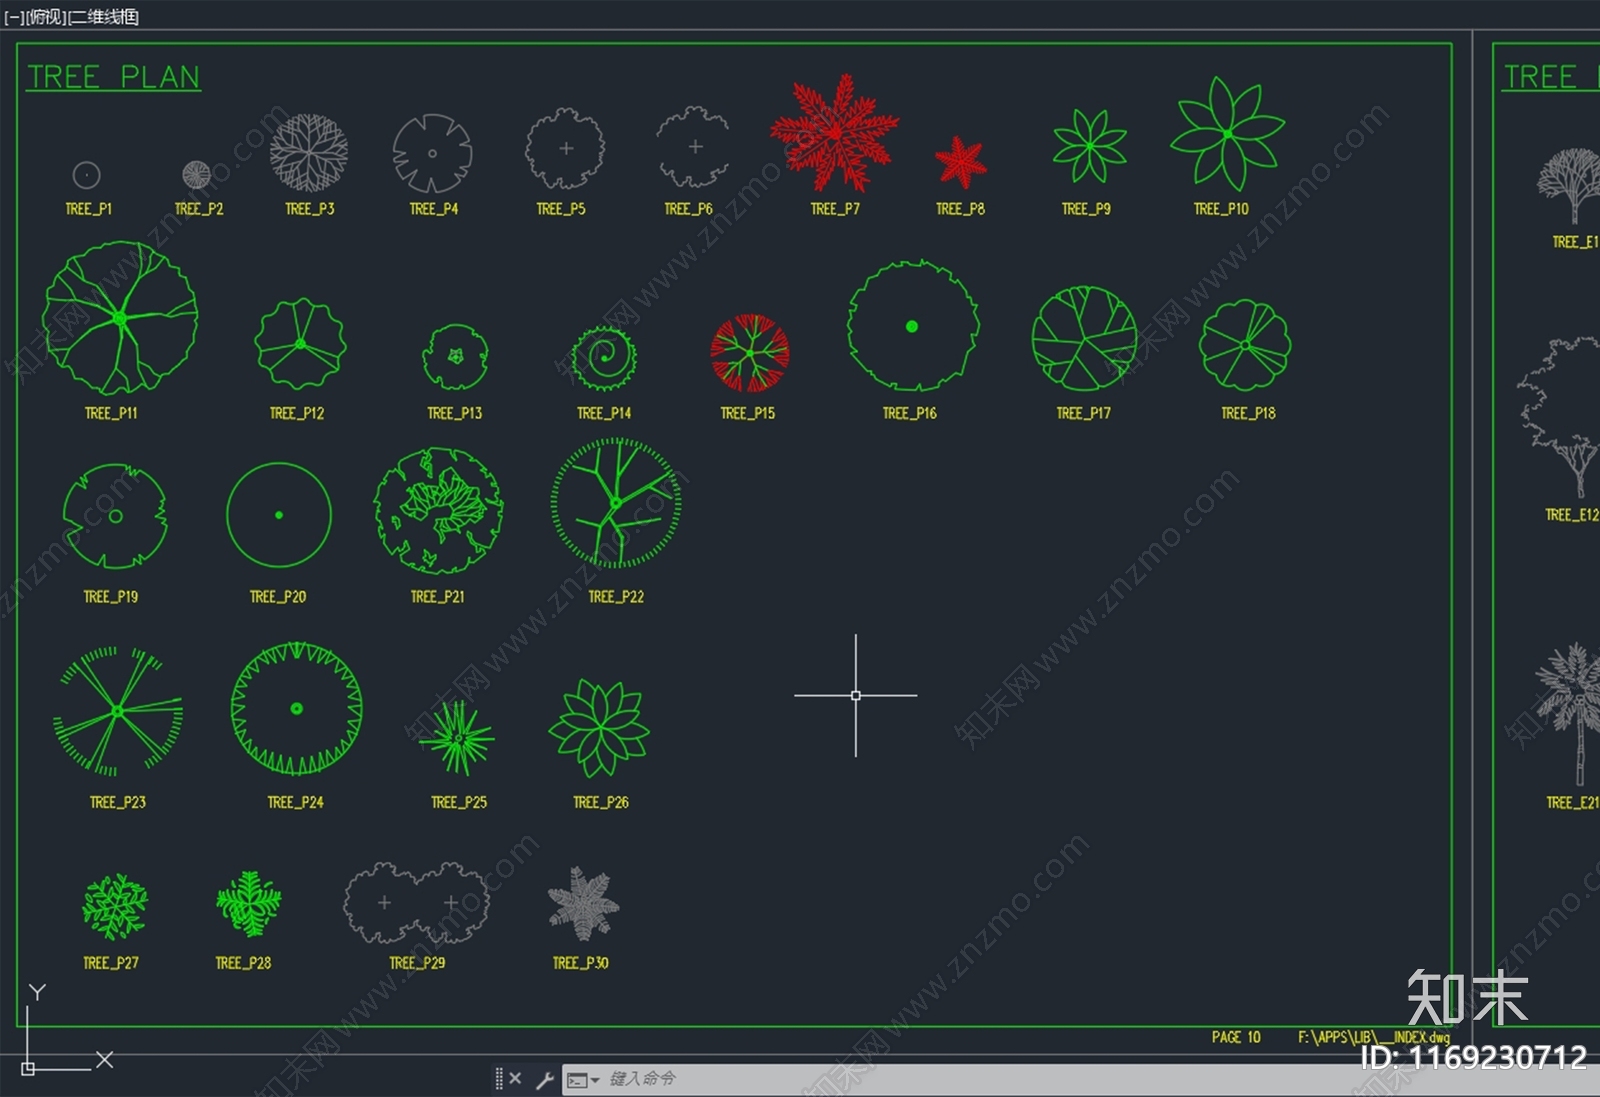This screenshot has width=1600, height=1097.
Task: Click the F:\APPS\LIB file path text
Action: [1374, 1038]
